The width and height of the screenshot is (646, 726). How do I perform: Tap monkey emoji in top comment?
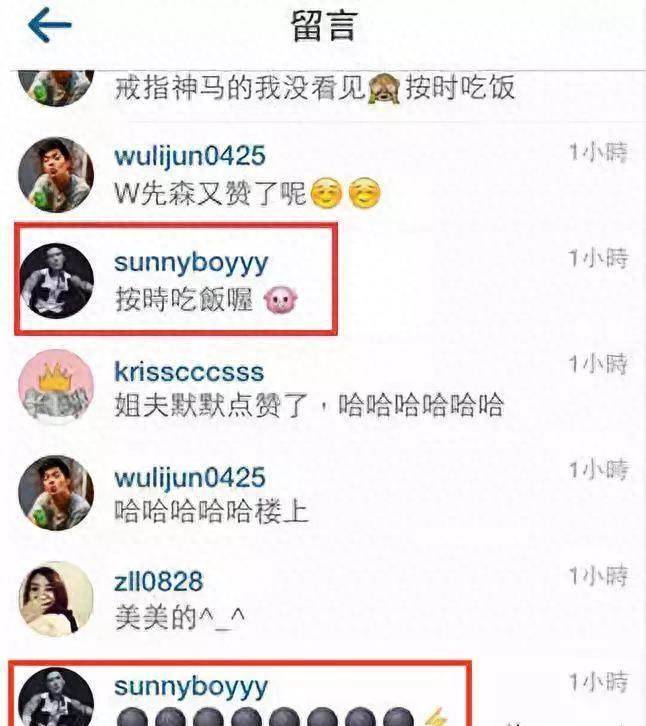pyautogui.click(x=384, y=89)
